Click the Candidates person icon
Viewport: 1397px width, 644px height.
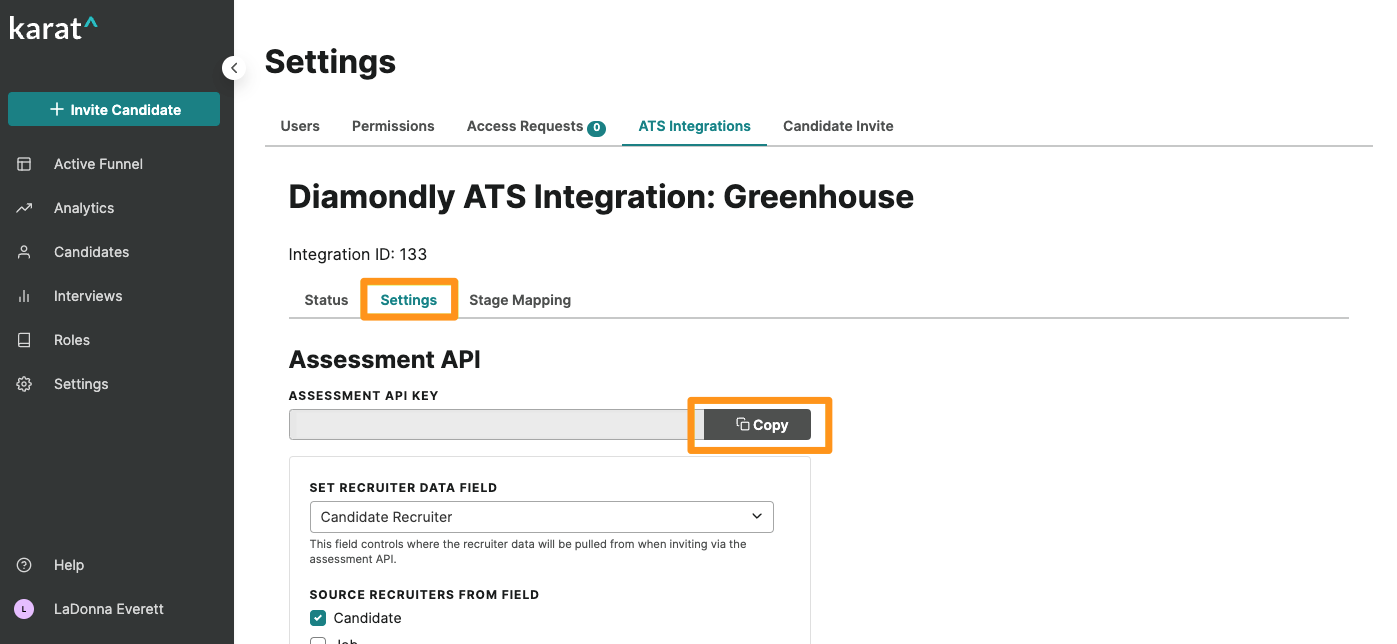(x=24, y=252)
